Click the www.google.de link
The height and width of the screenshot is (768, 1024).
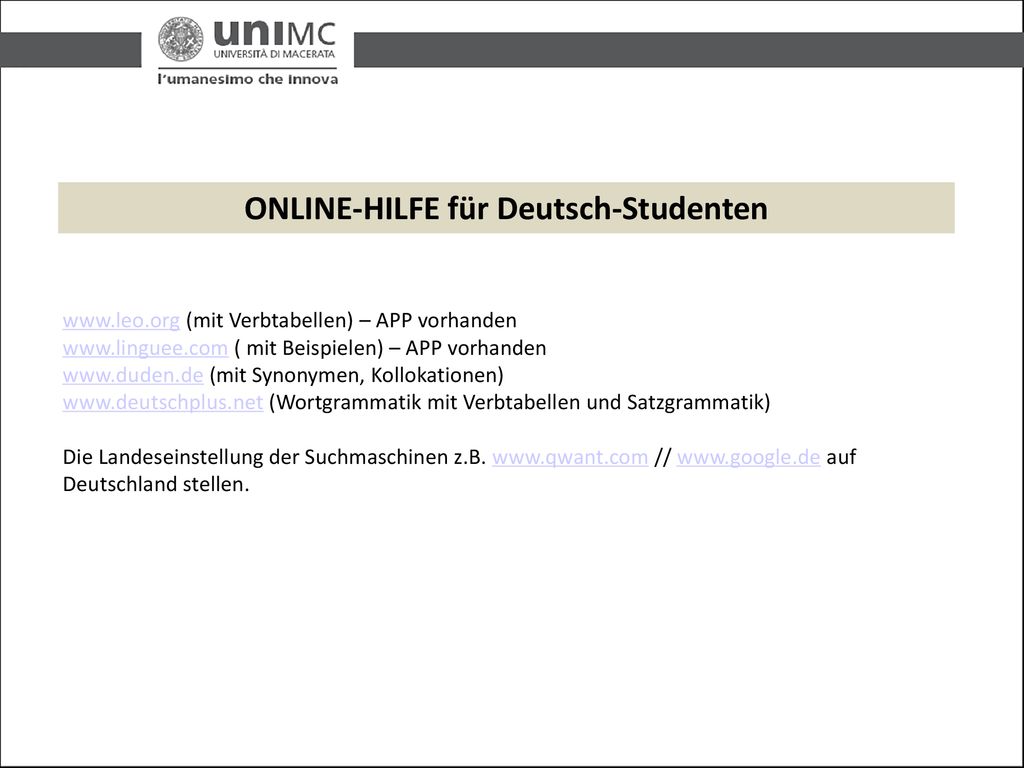[748, 457]
